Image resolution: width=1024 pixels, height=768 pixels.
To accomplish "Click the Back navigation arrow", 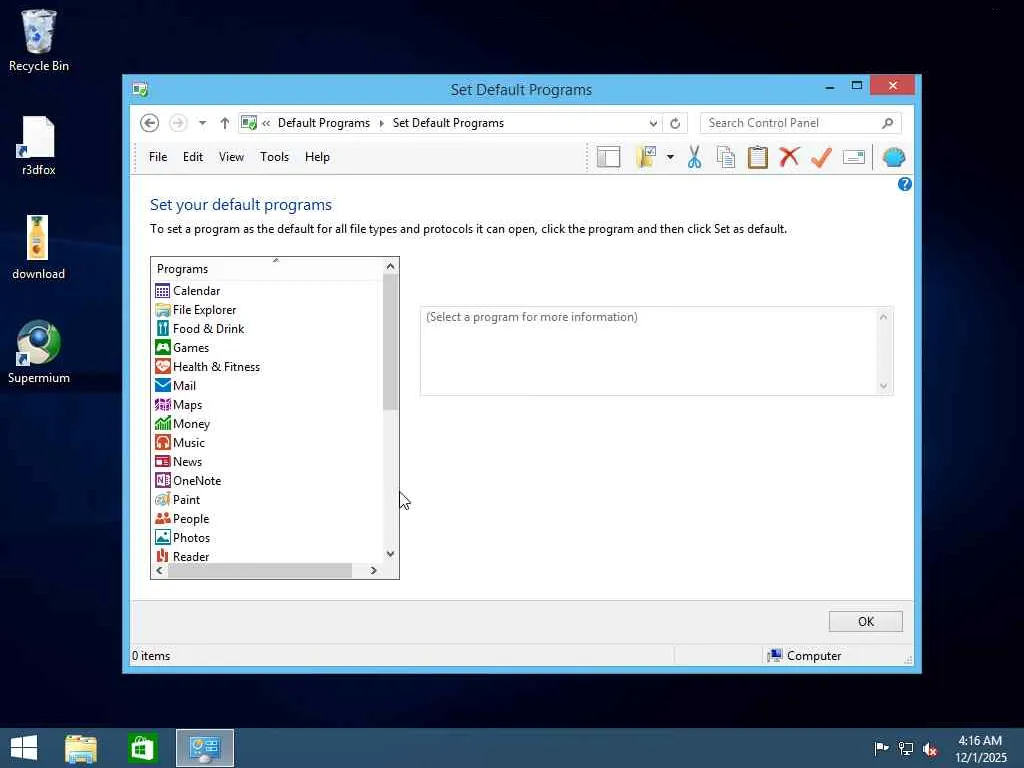I will point(150,123).
